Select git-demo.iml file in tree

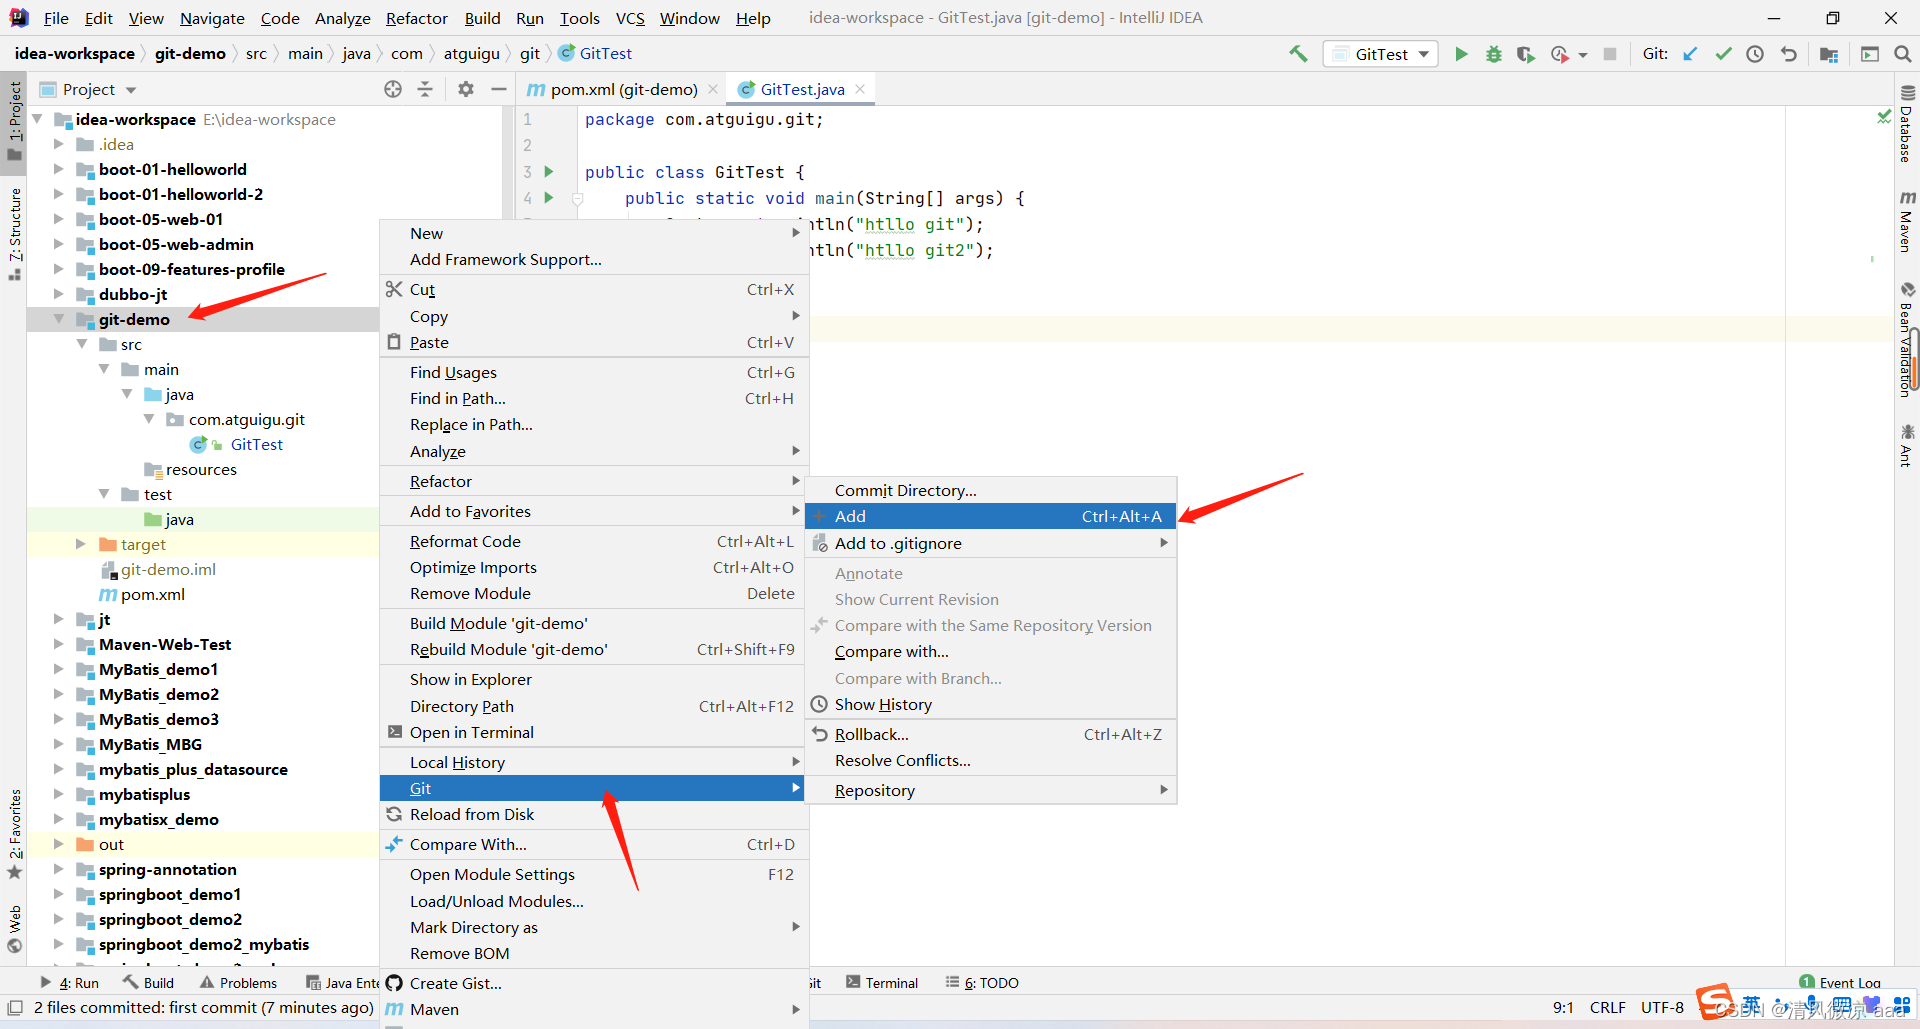tap(168, 569)
